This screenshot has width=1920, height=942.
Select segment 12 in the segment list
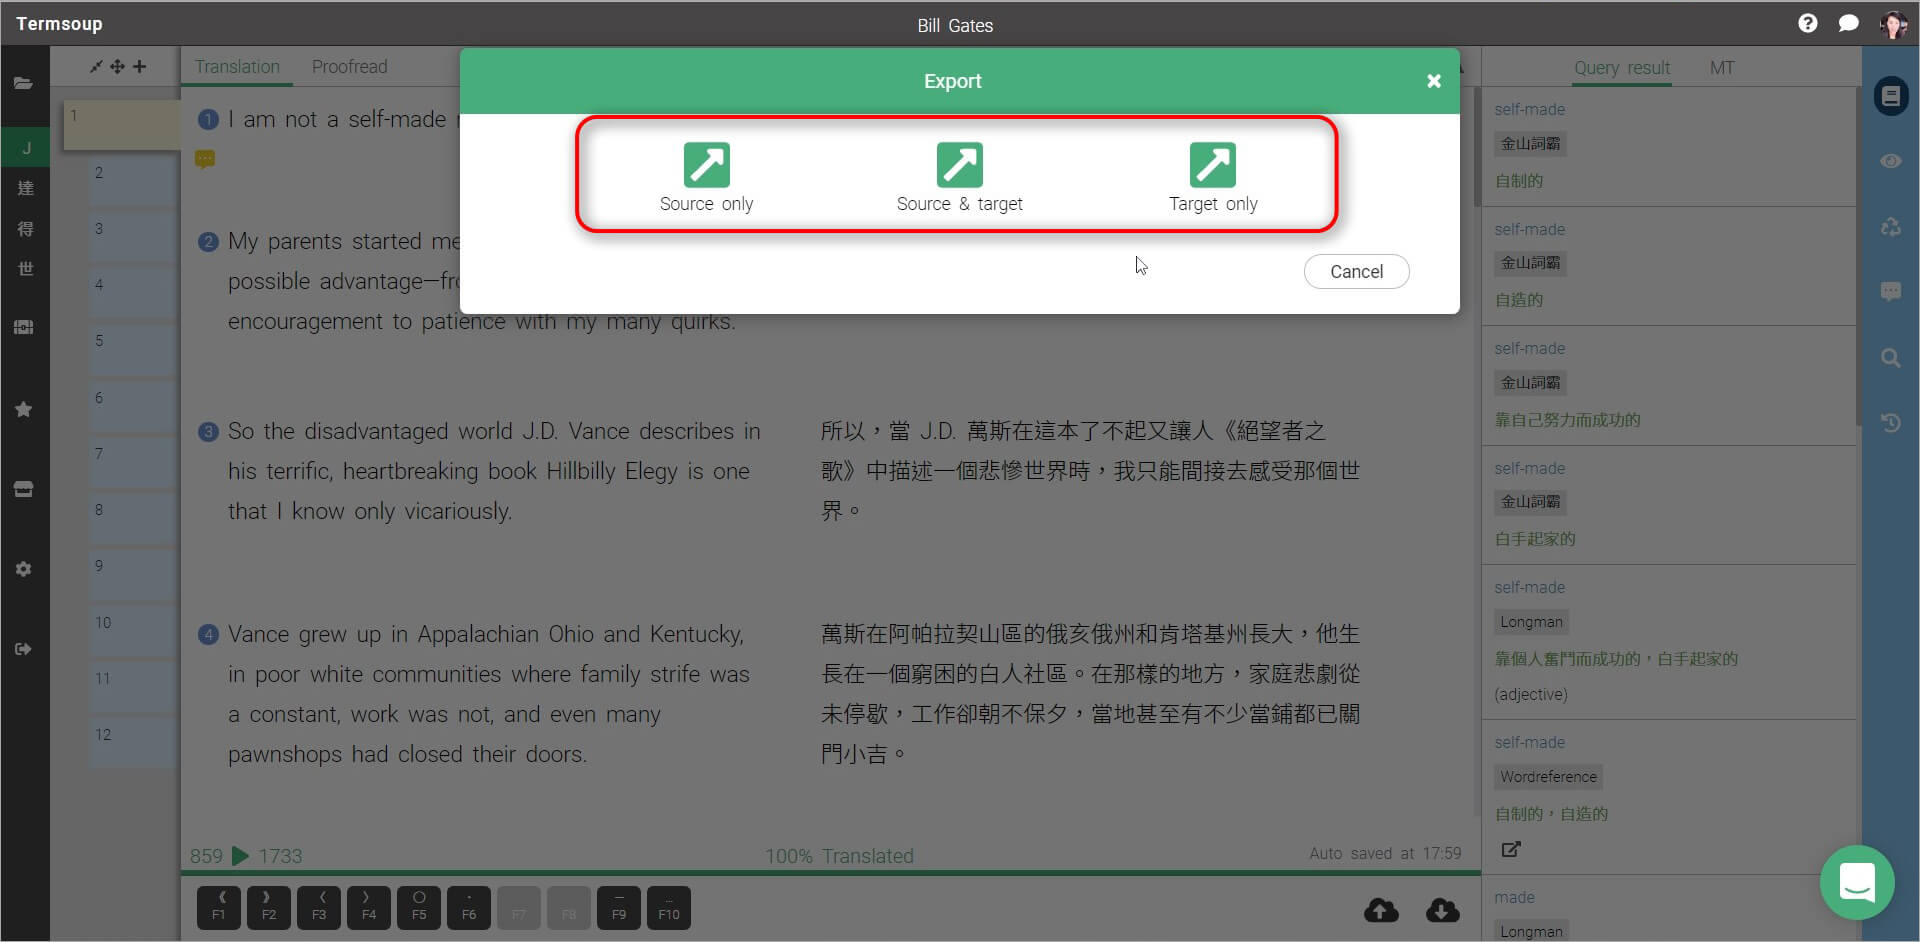[133, 744]
